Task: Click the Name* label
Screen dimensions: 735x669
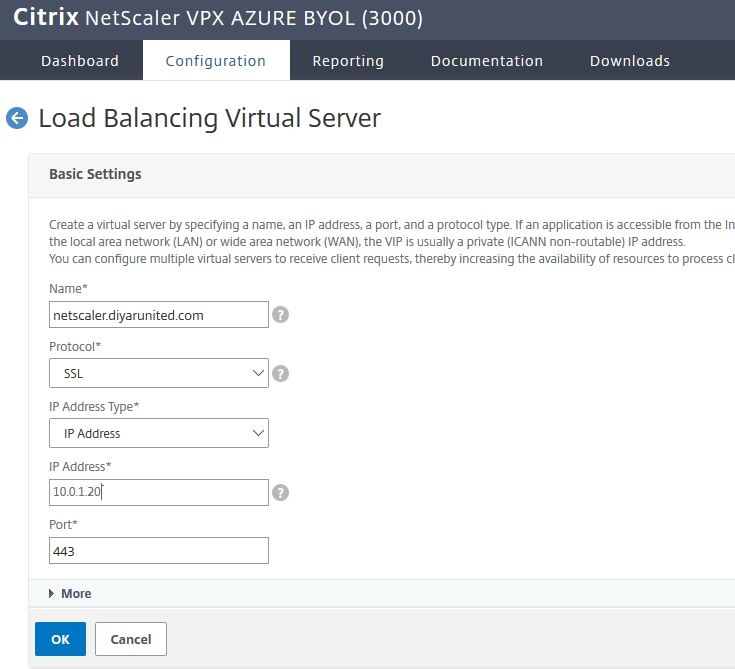Action: (x=68, y=288)
